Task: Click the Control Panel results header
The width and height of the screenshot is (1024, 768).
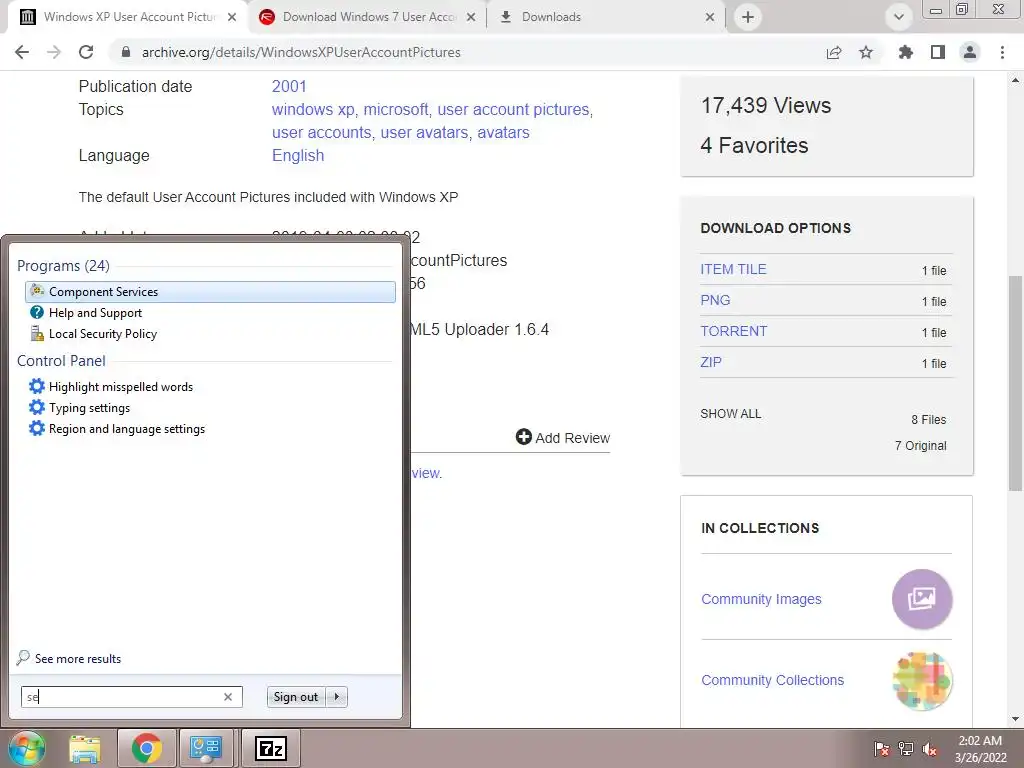Action: click(61, 360)
